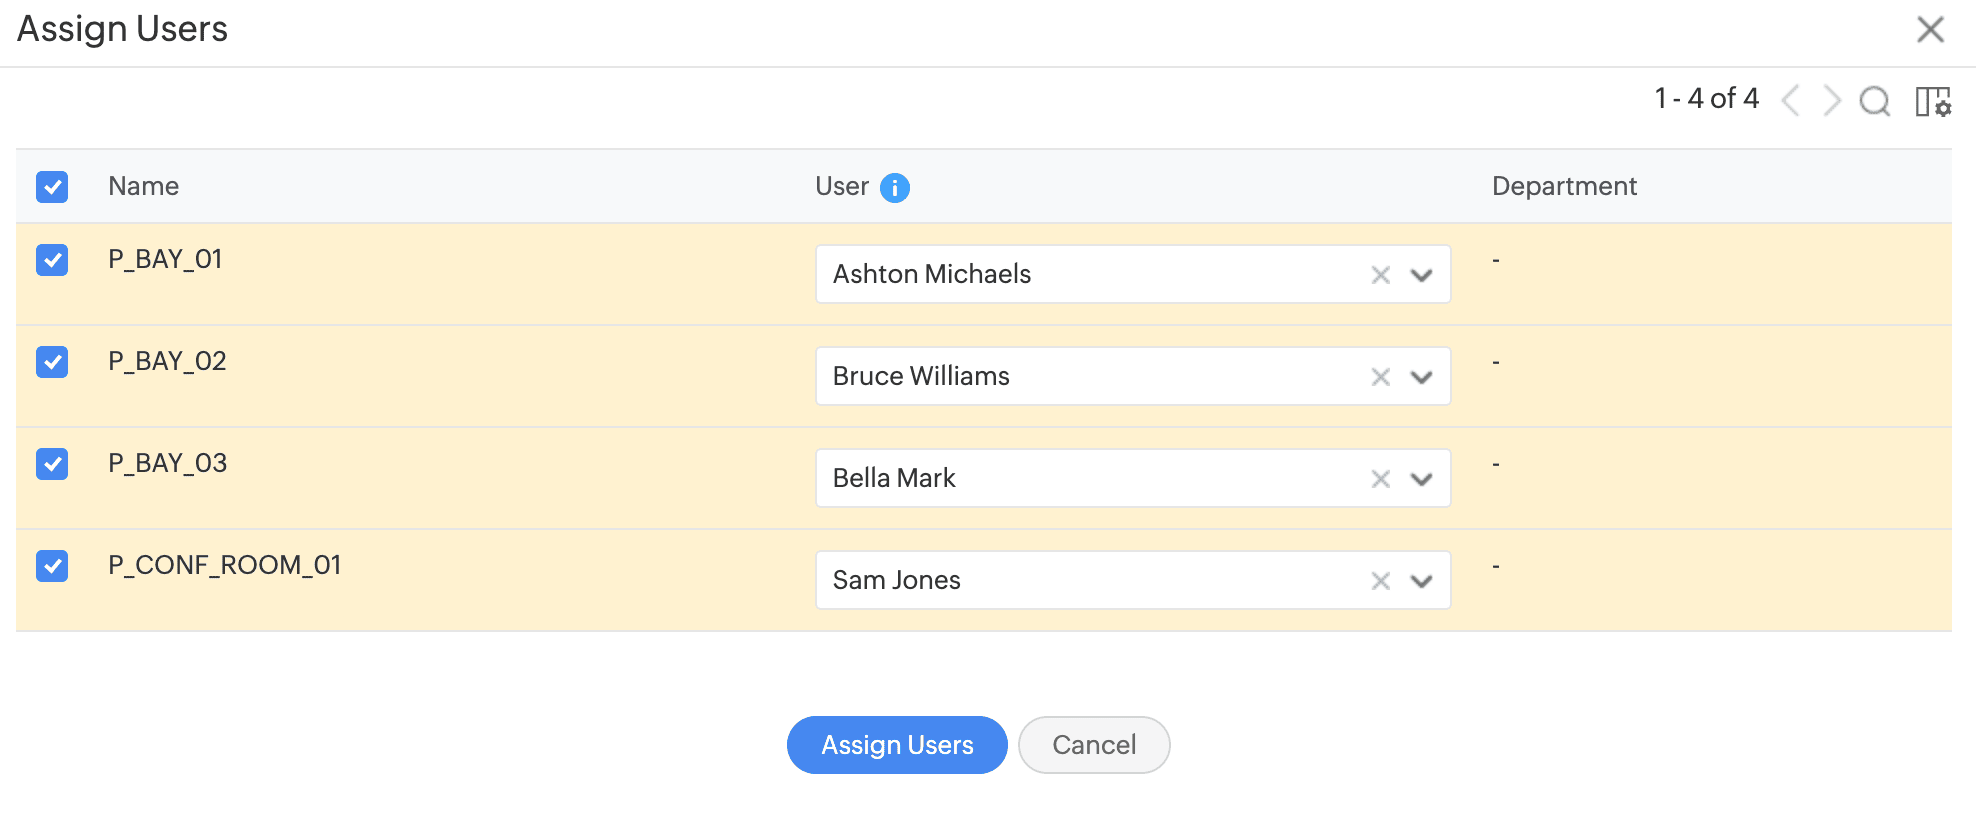
Task: Uncheck the P_CONF_ROOM_01 row checkbox
Action: click(52, 566)
